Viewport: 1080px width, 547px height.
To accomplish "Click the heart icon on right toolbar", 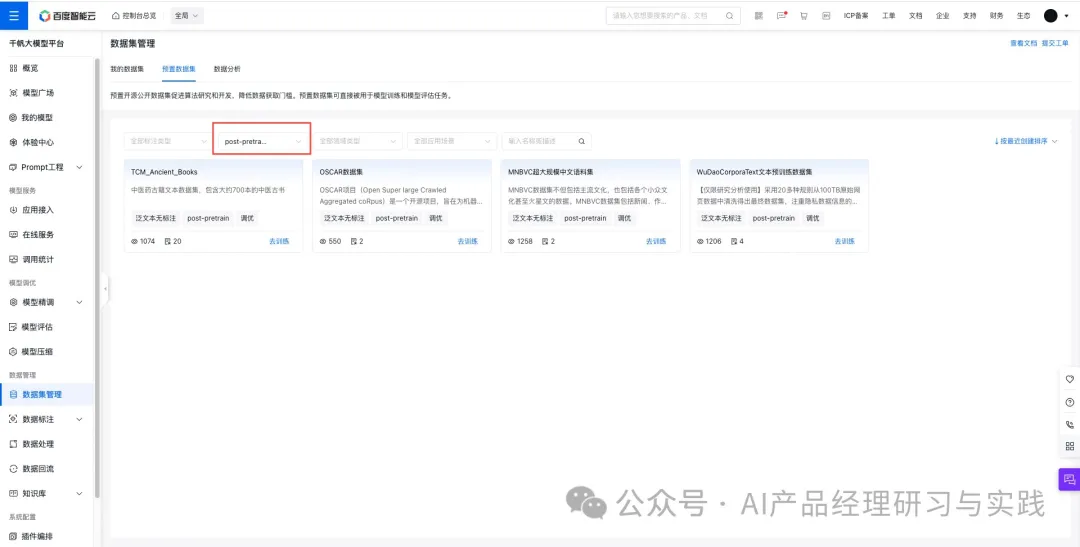I will point(1070,379).
